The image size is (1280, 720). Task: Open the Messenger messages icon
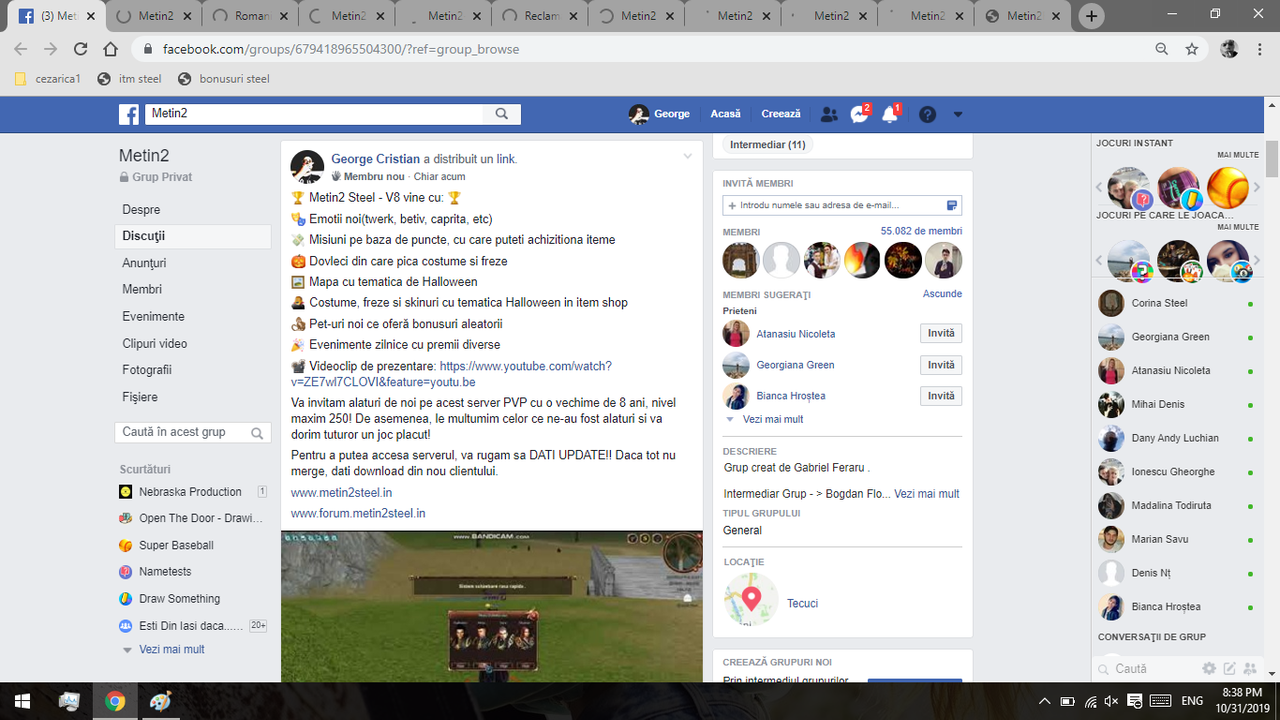click(859, 114)
